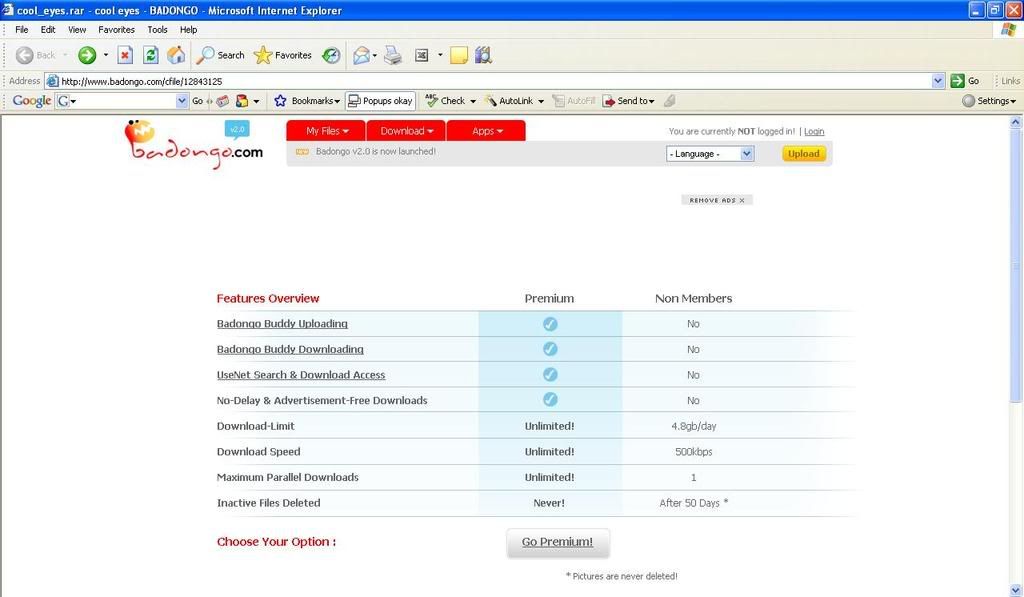Open the Mail envelope icon
The width and height of the screenshot is (1024, 597).
click(x=361, y=55)
